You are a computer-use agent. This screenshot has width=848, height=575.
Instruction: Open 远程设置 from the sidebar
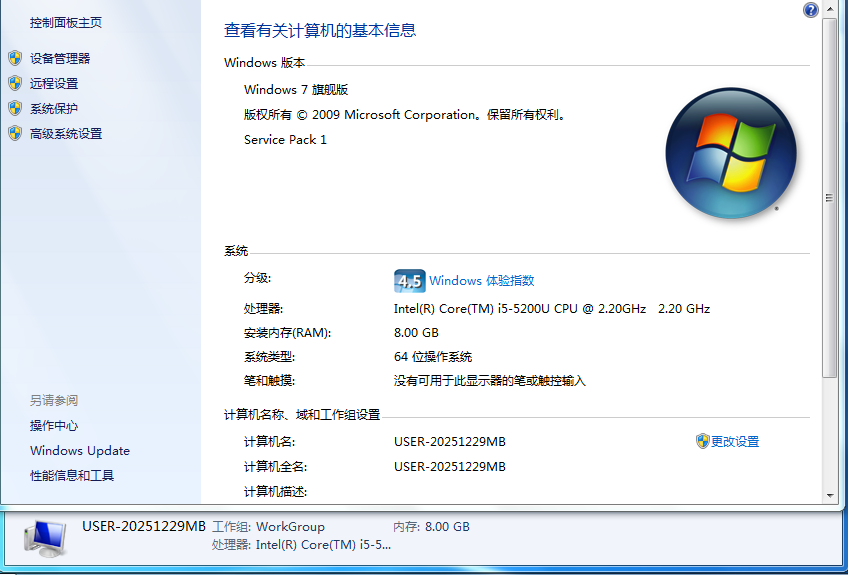(x=54, y=83)
